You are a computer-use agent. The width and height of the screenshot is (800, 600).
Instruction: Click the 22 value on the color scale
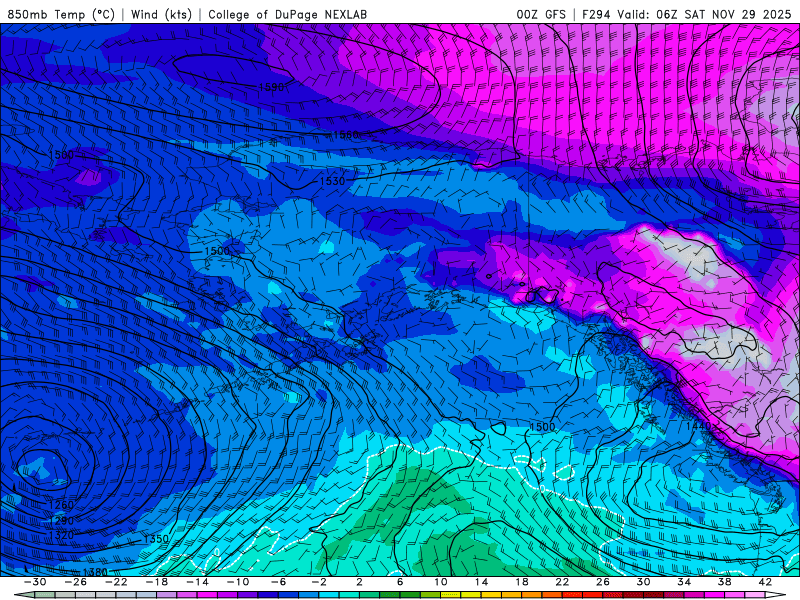pyautogui.click(x=562, y=582)
